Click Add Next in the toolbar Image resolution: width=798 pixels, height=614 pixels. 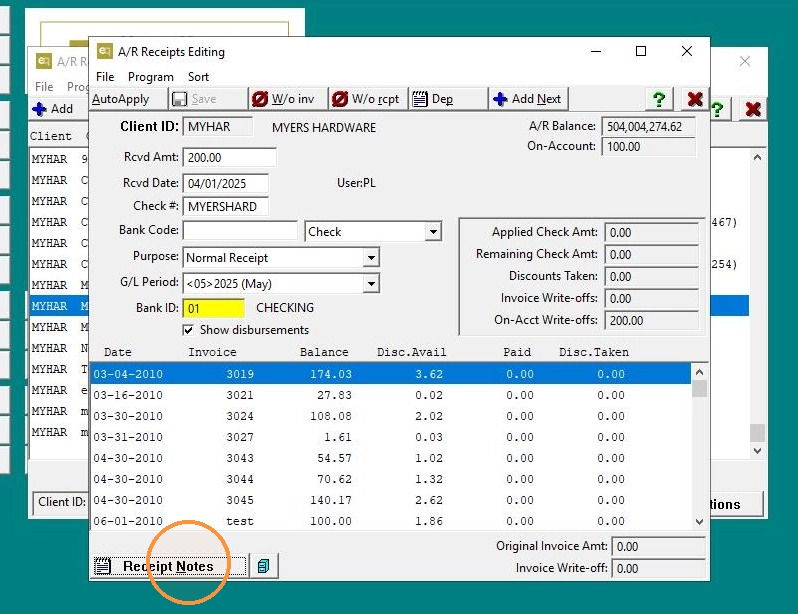pyautogui.click(x=528, y=99)
